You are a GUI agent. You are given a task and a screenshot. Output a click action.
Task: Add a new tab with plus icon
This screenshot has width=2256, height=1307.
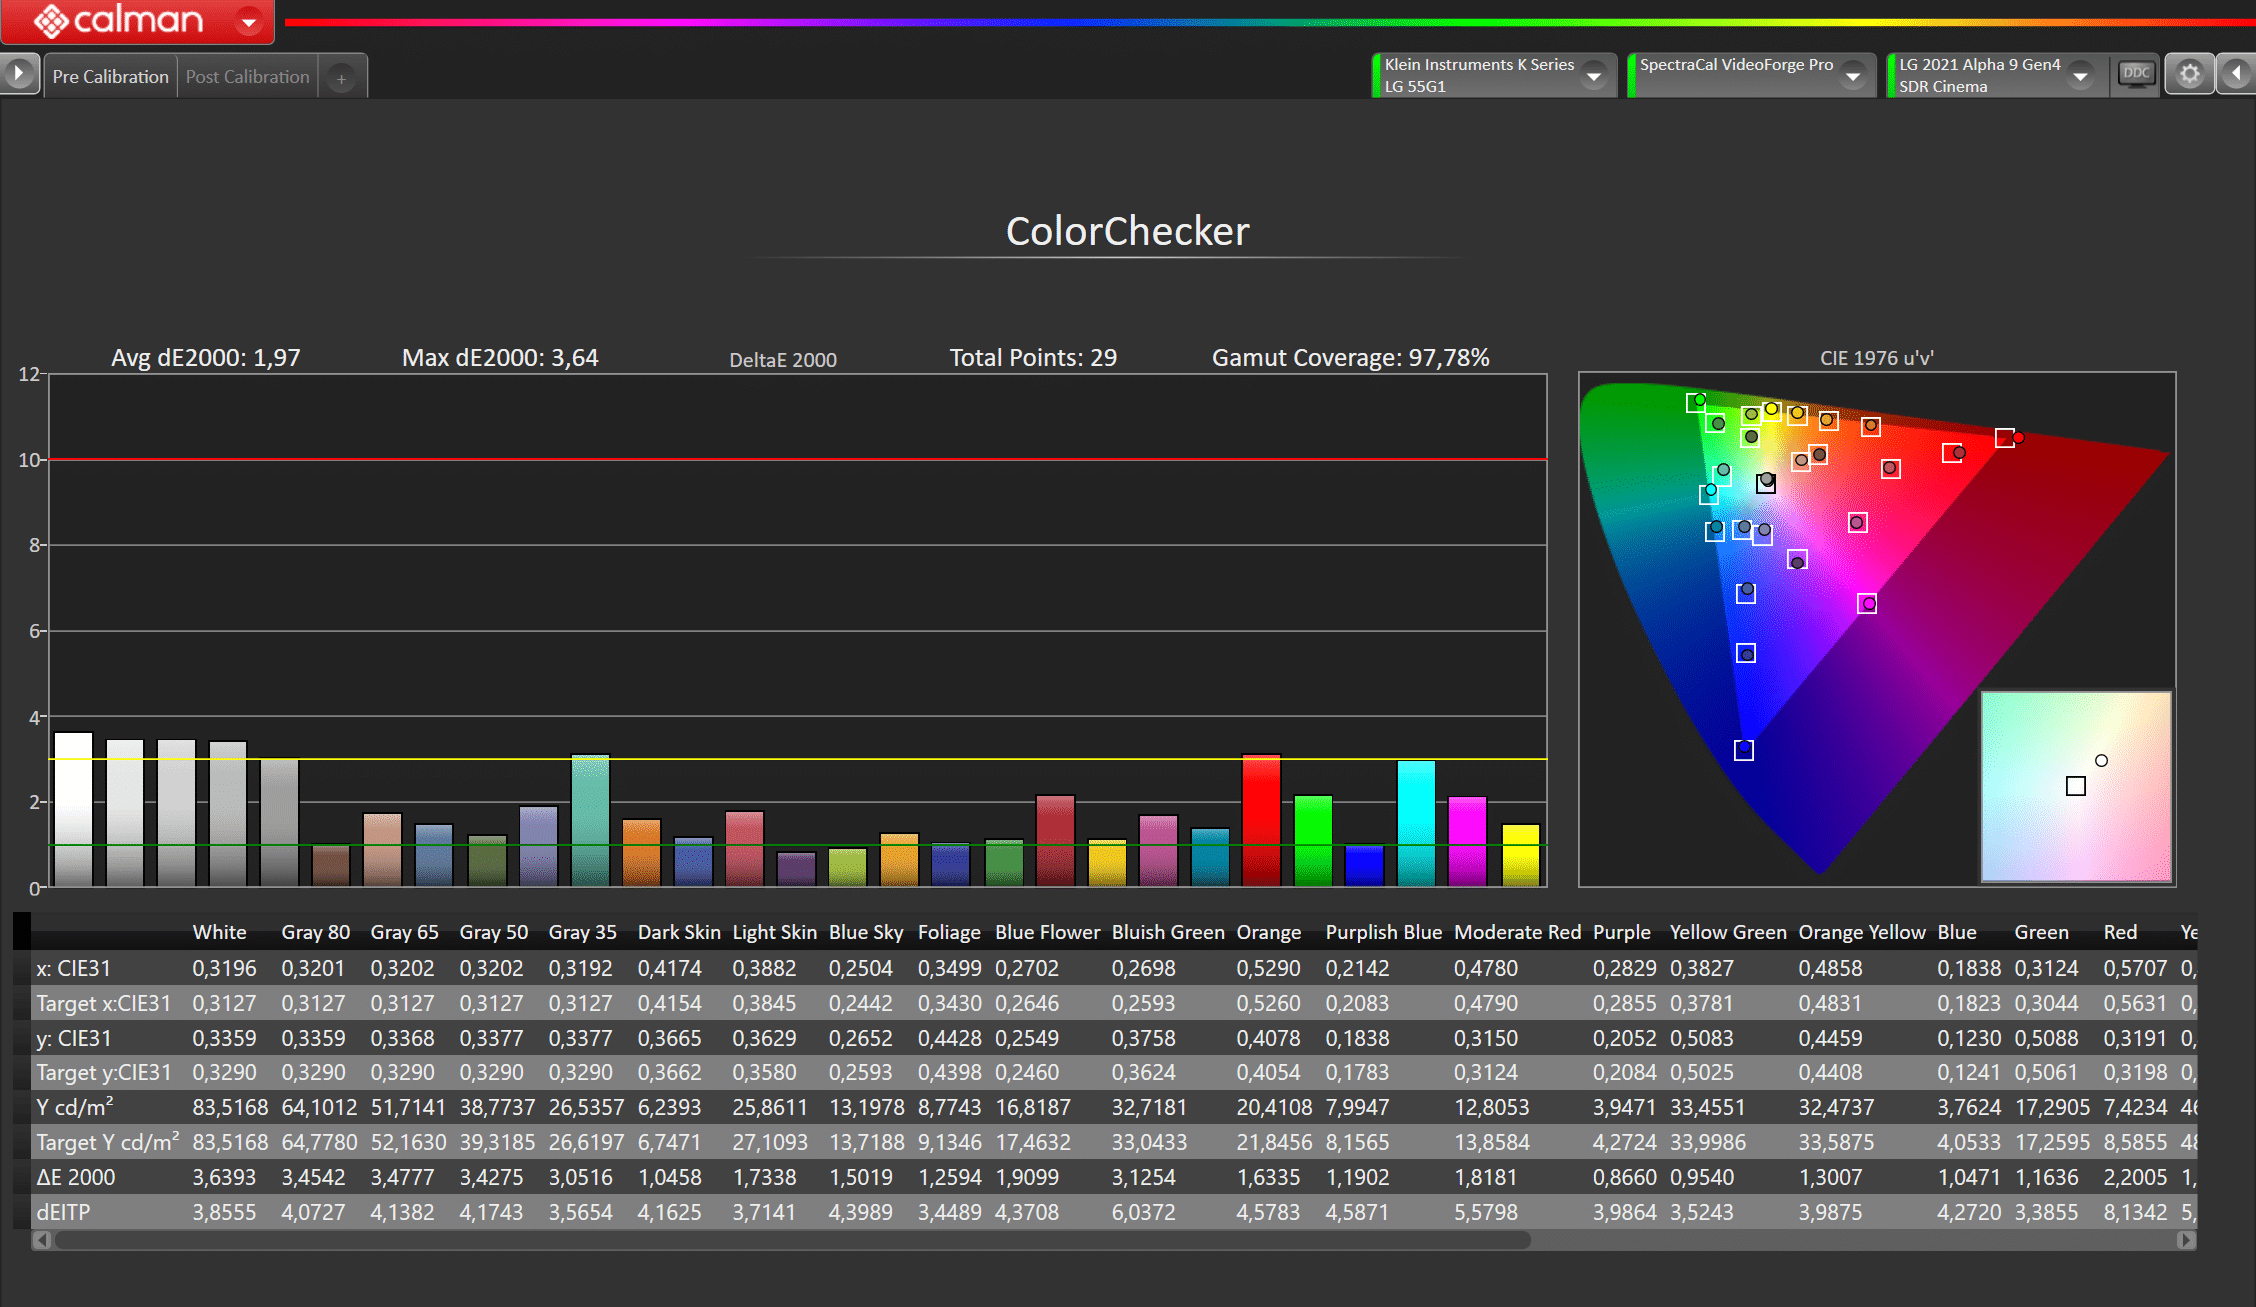pos(341,78)
